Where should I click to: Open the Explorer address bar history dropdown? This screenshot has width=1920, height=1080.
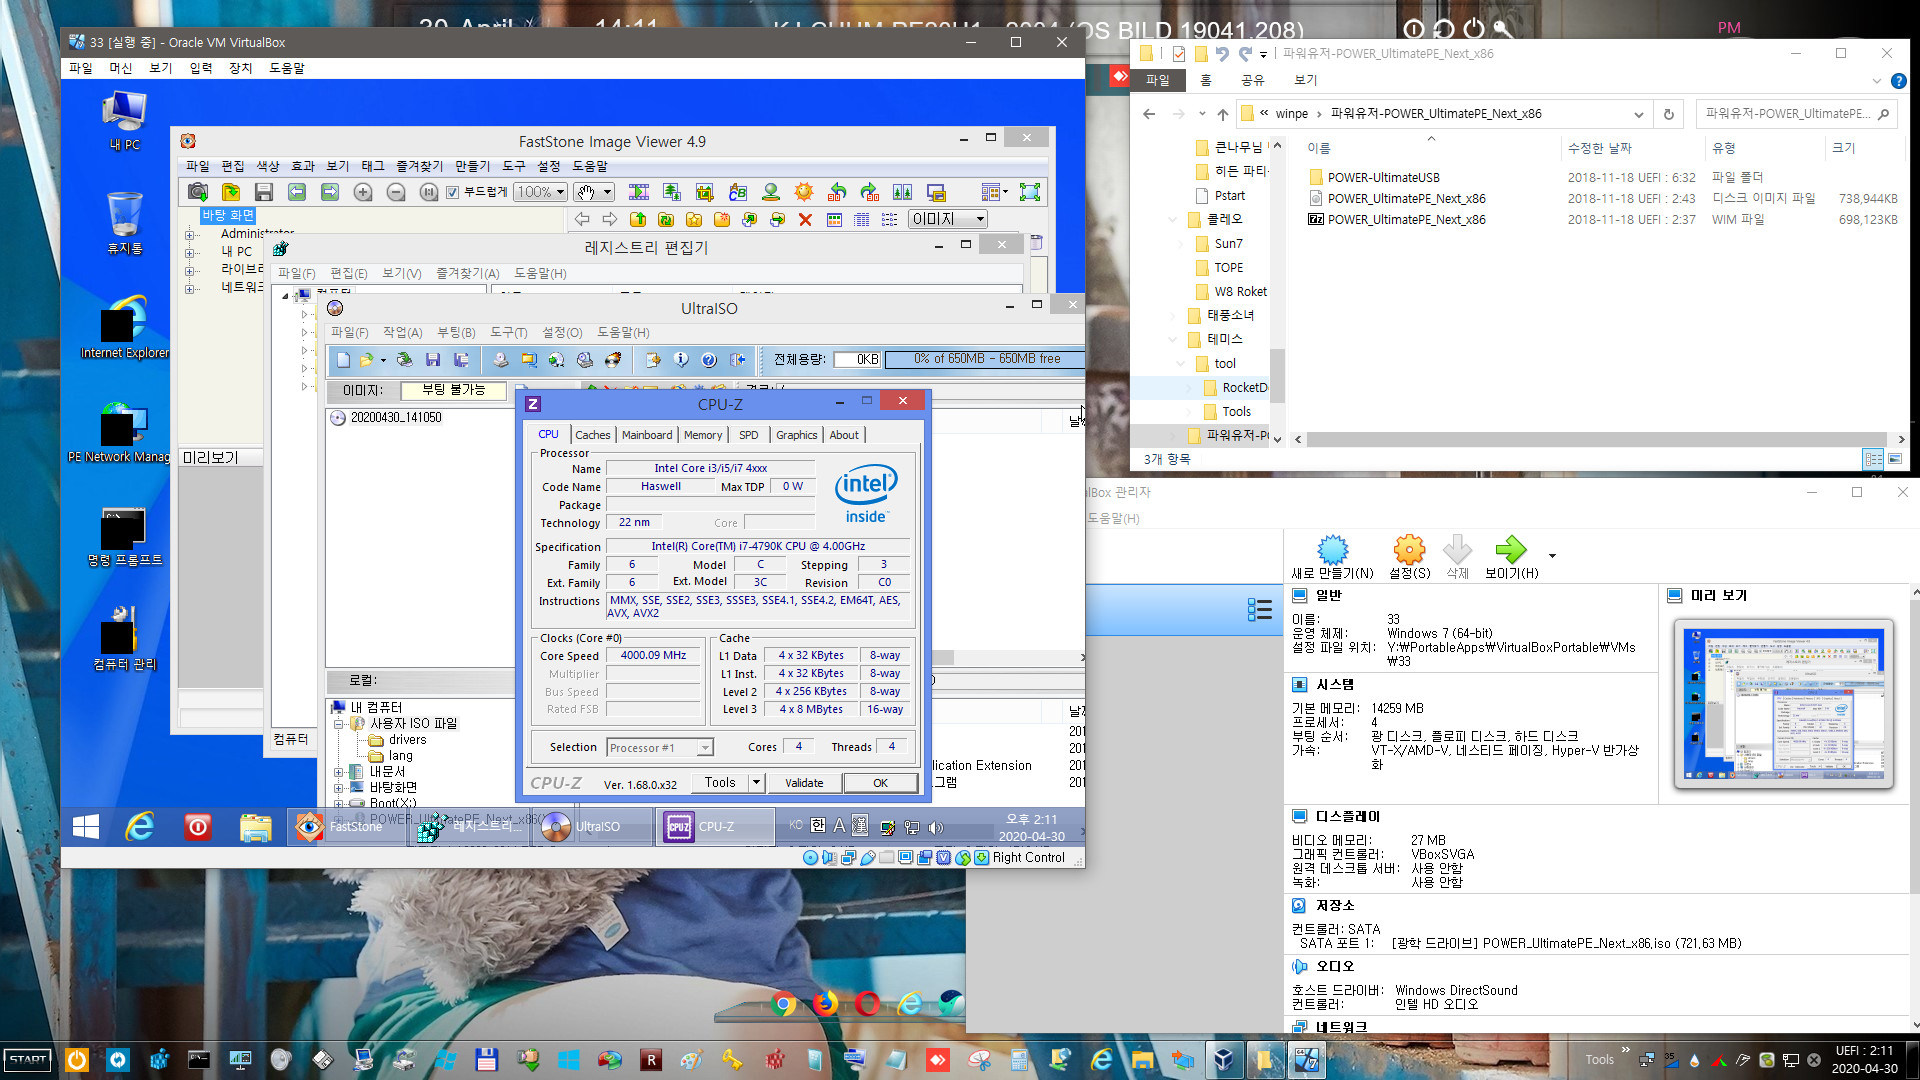[1638, 114]
